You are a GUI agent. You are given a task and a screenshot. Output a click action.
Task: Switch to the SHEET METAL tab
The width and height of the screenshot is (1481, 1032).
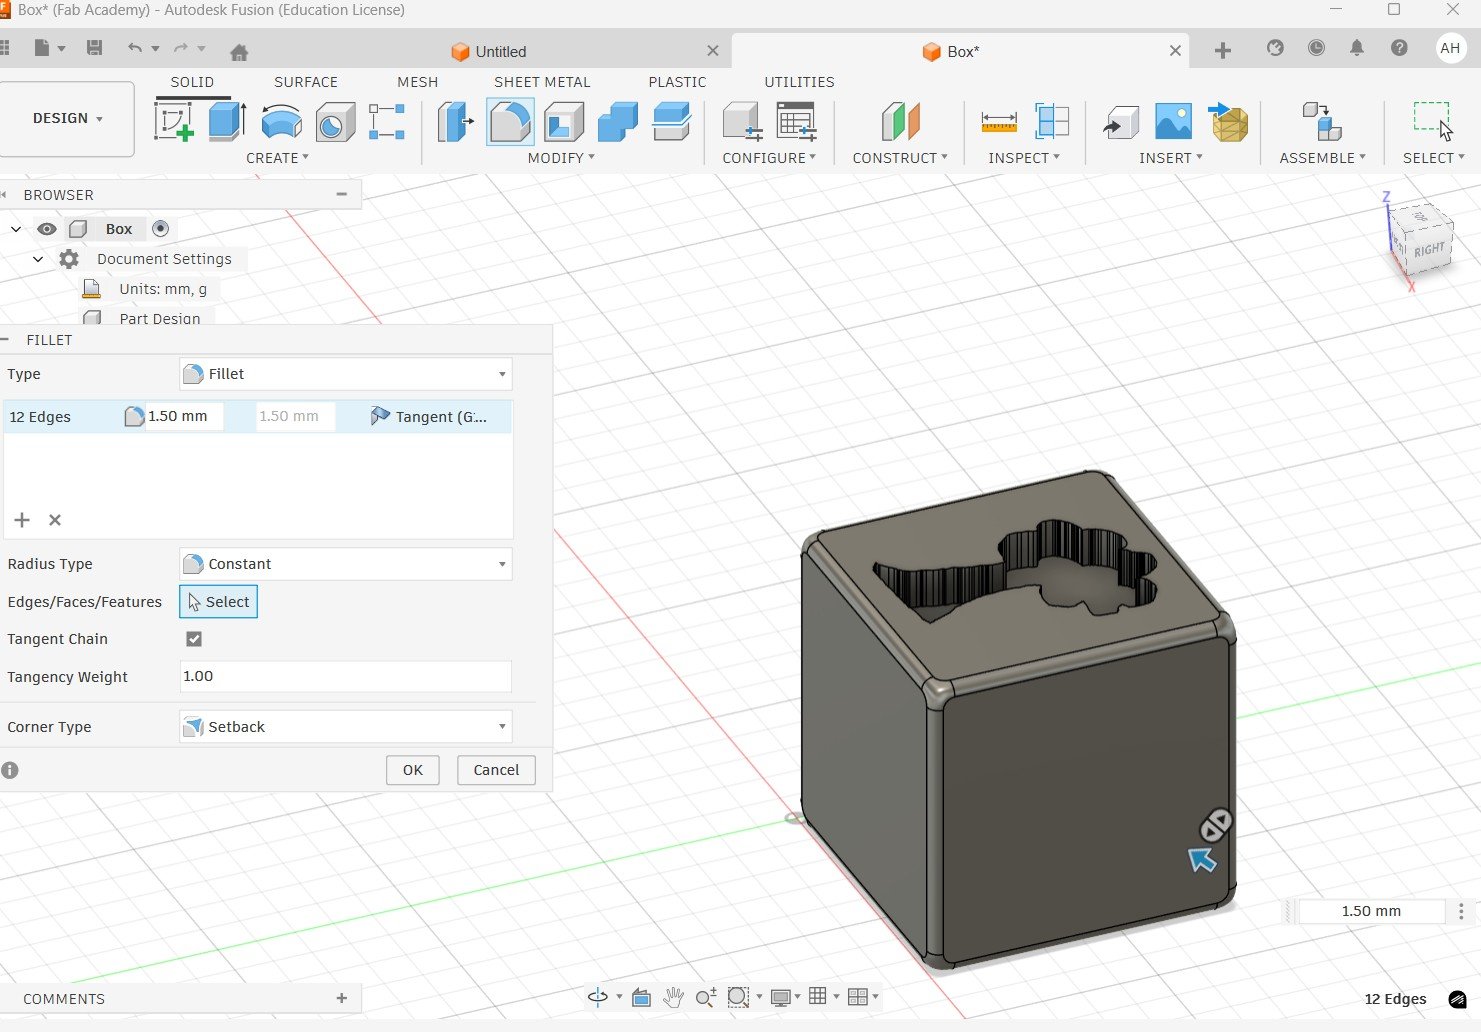coord(541,82)
